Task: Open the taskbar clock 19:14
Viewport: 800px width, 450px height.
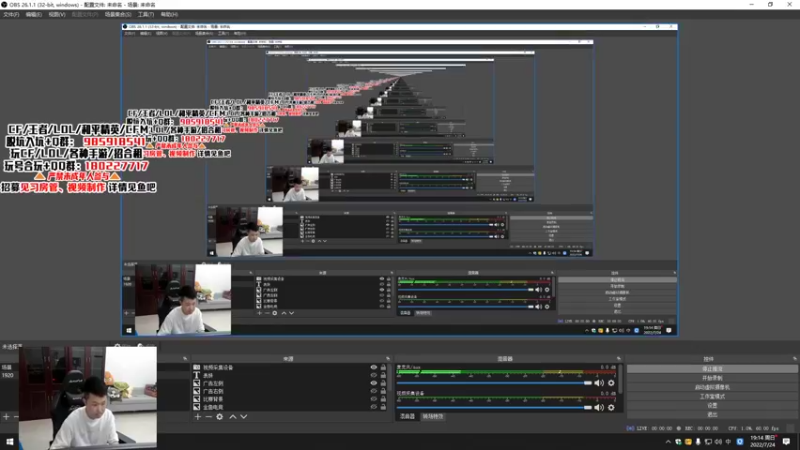Action: point(763,441)
